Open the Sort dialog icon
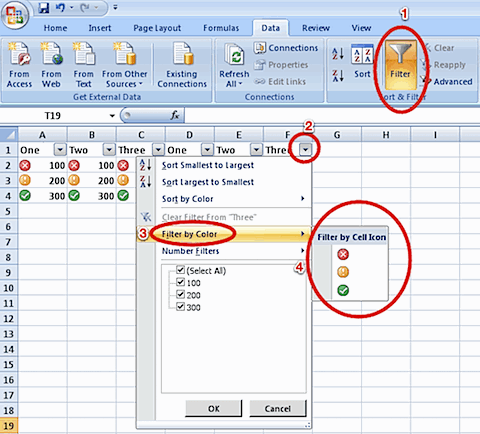The width and height of the screenshot is (480, 434). click(362, 62)
